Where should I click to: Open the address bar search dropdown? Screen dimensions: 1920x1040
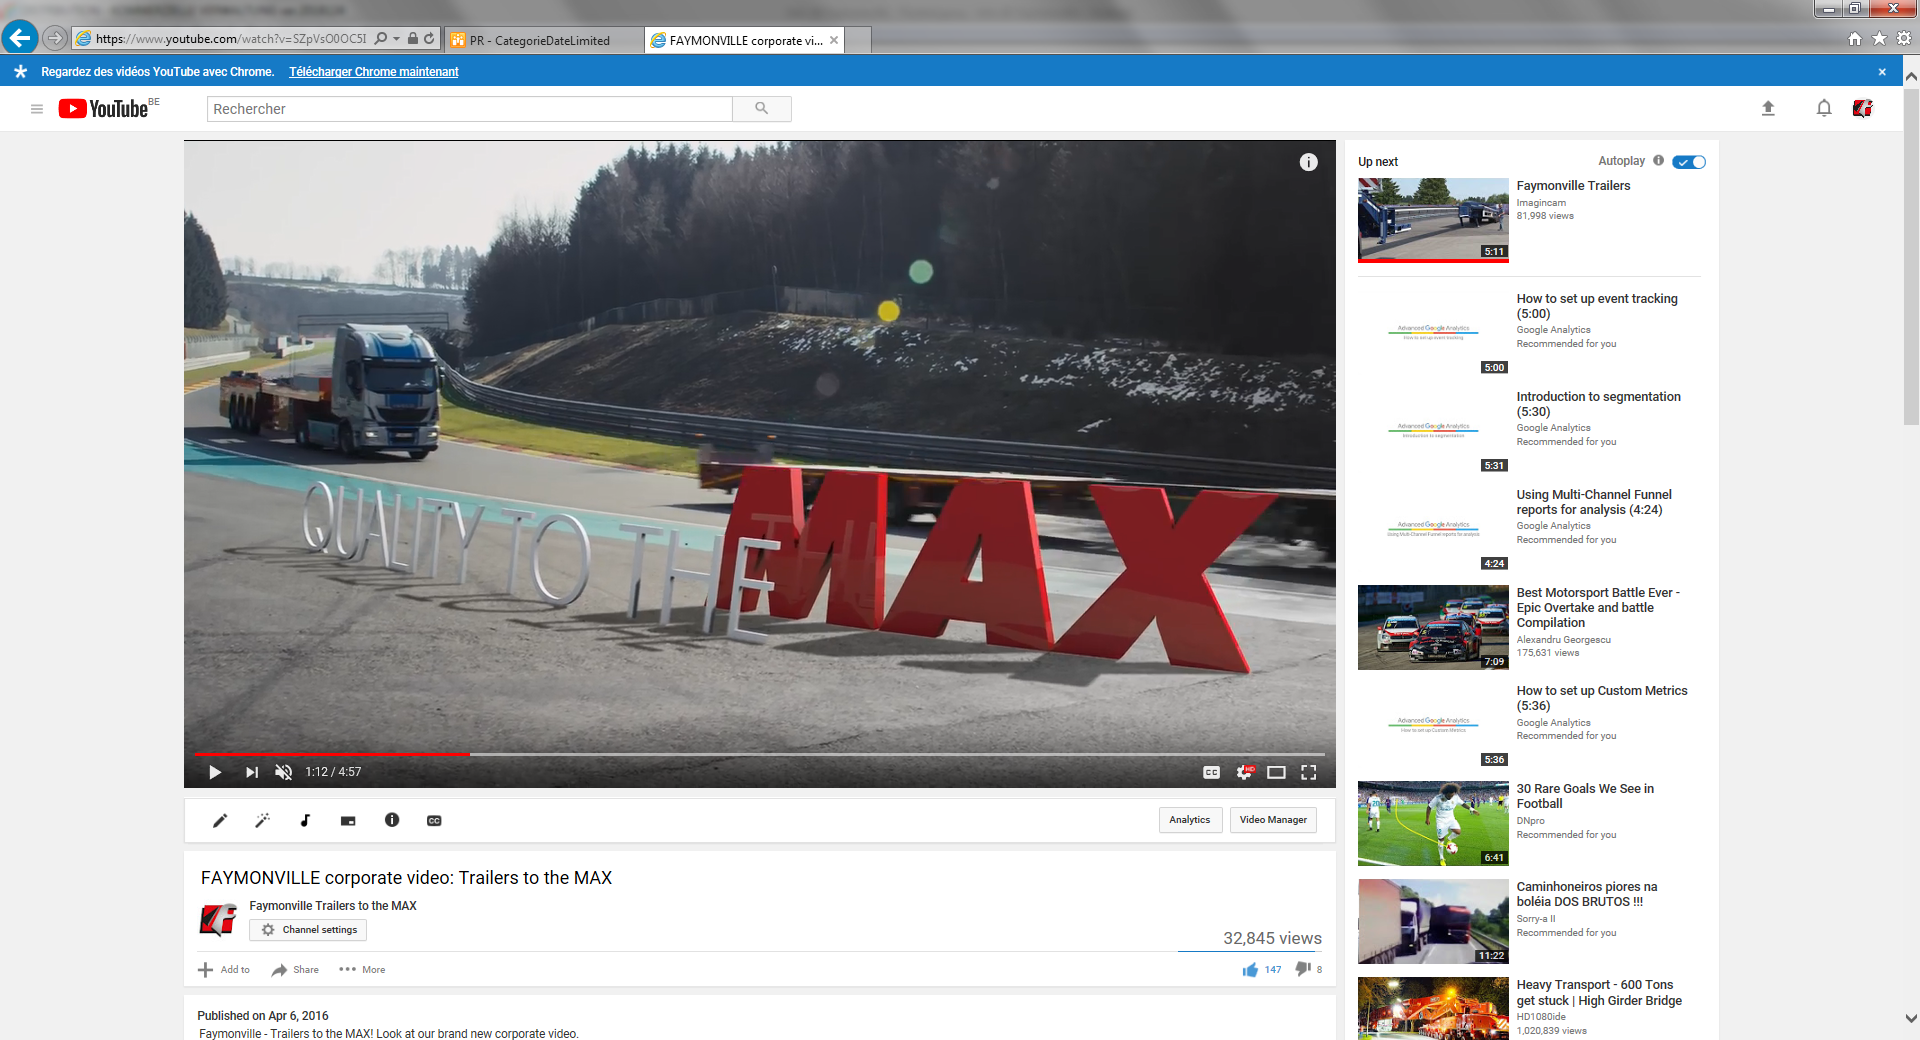click(x=396, y=39)
